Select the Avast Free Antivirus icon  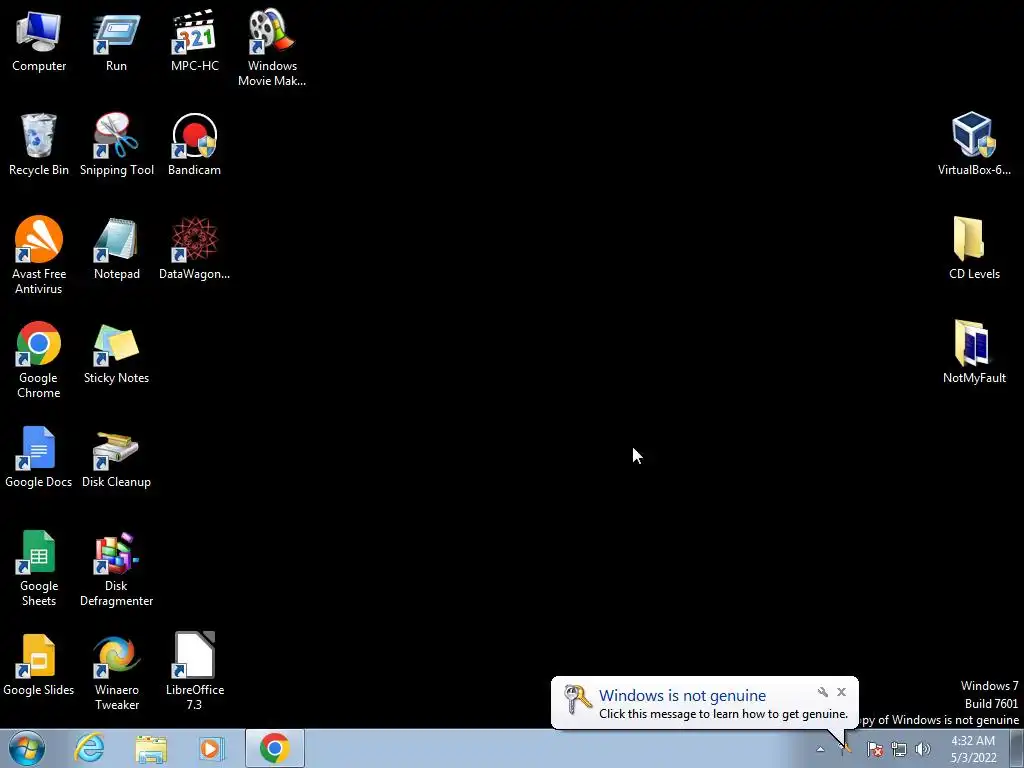39,255
